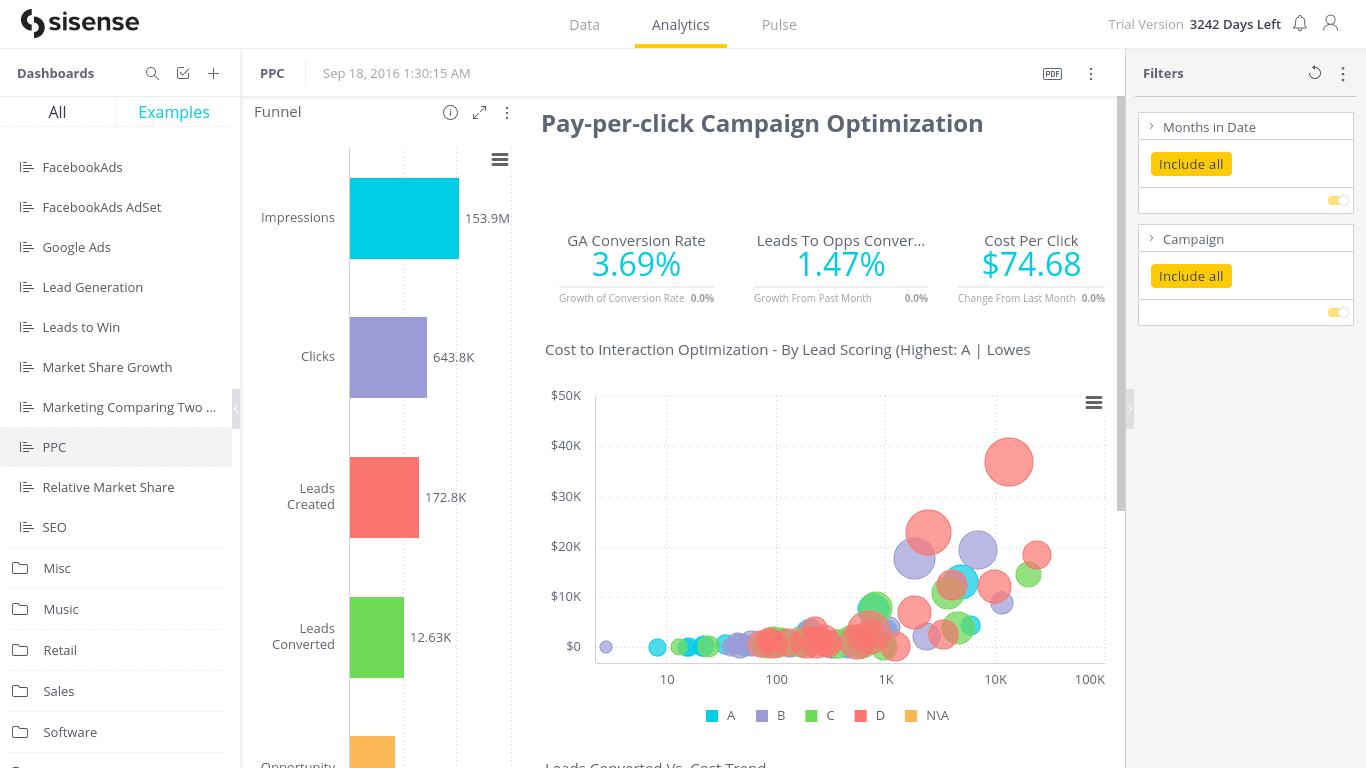The width and height of the screenshot is (1366, 768).
Task: Collapse the dashboards left panel handle
Action: [x=236, y=409]
